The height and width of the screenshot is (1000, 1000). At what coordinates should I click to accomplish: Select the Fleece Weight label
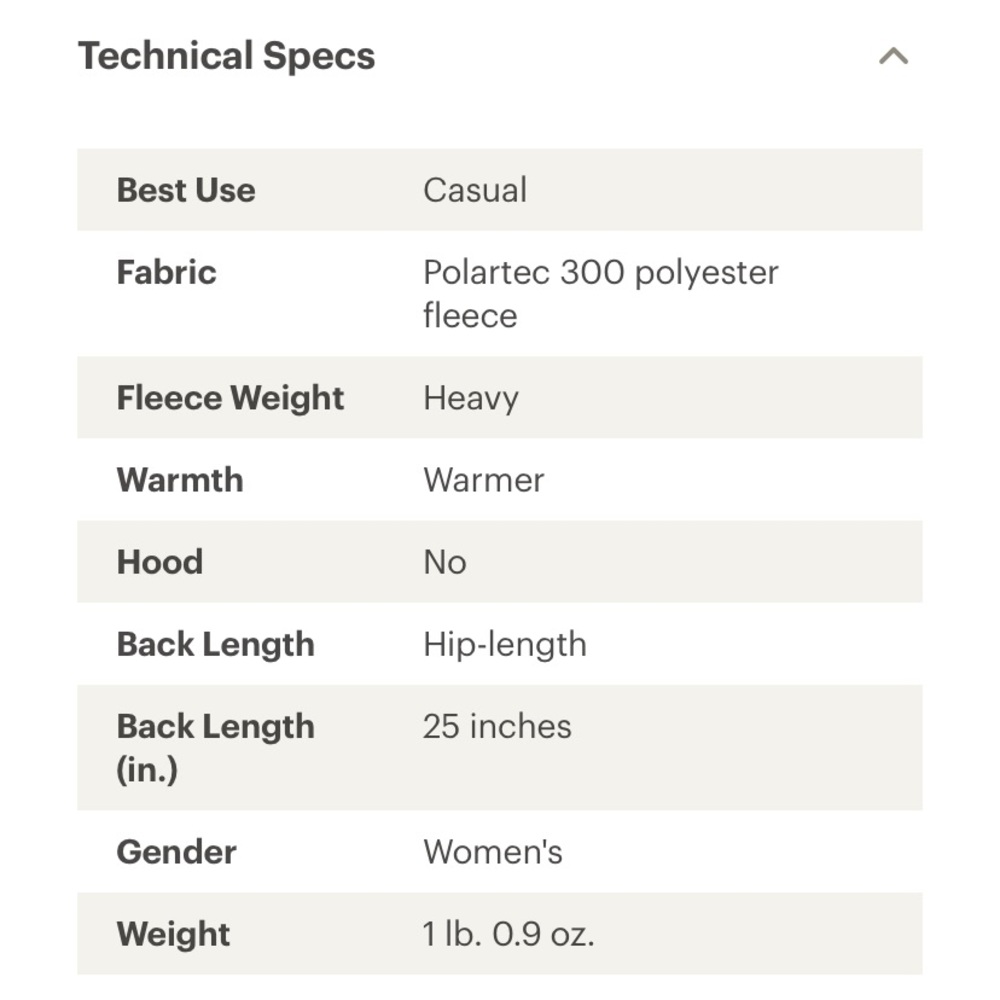(x=230, y=398)
